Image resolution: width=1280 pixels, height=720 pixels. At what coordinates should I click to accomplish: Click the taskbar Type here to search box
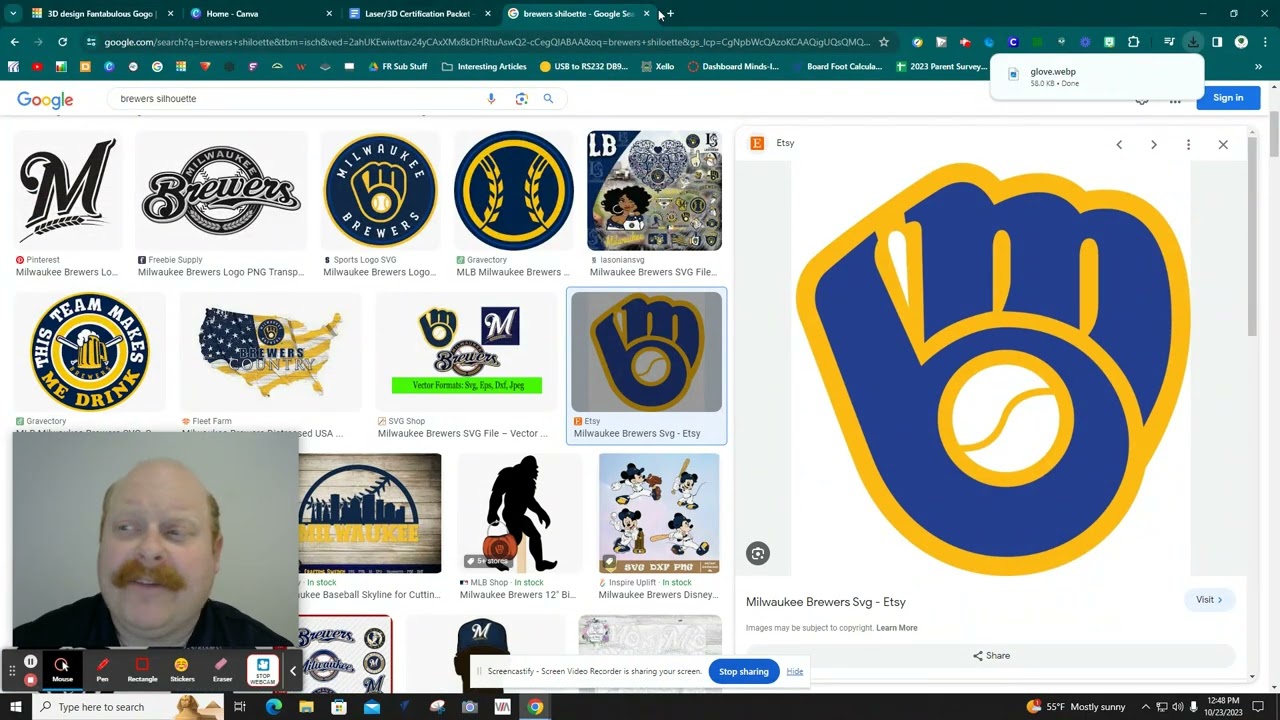point(130,707)
